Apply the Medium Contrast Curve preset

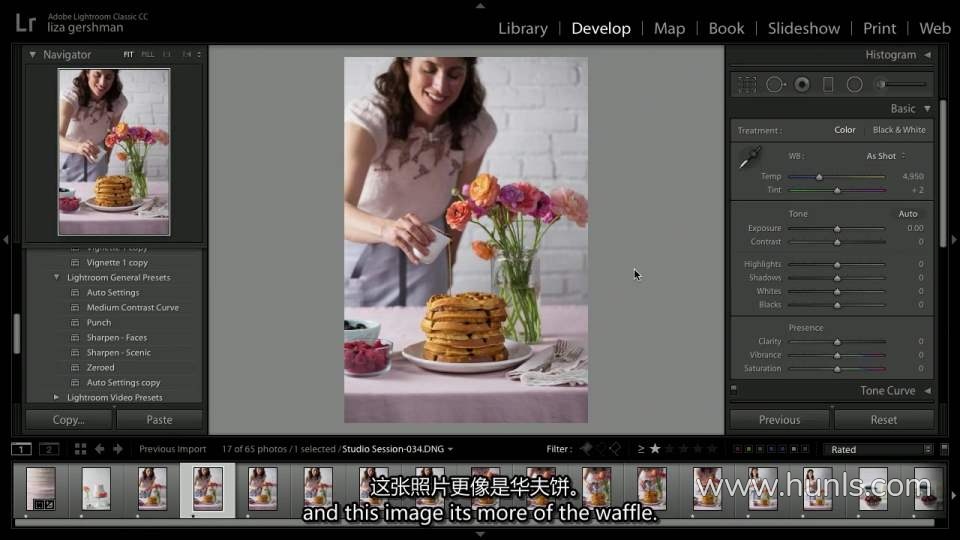click(132, 307)
